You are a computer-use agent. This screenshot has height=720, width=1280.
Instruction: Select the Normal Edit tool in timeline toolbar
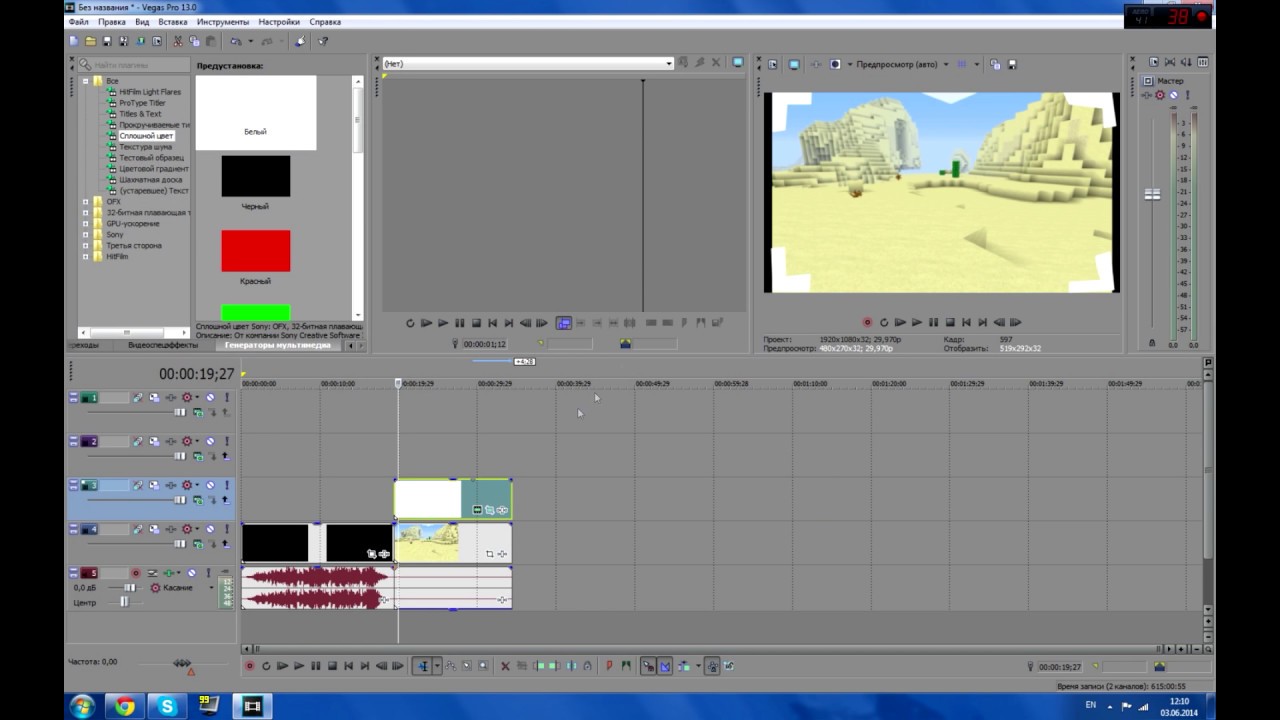click(x=423, y=666)
